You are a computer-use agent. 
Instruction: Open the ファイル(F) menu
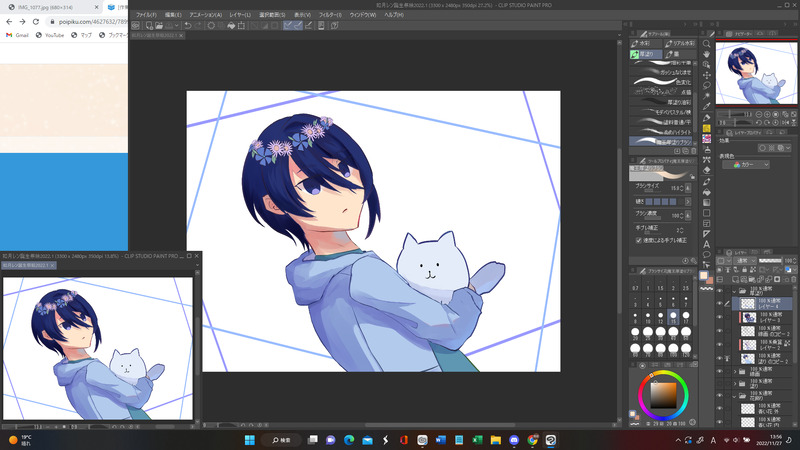[146, 15]
